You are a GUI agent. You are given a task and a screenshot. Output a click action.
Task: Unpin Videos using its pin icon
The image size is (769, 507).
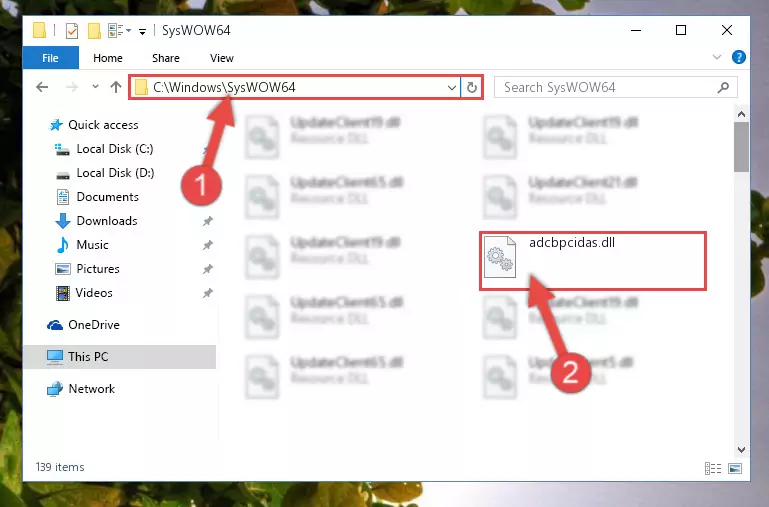coord(207,294)
